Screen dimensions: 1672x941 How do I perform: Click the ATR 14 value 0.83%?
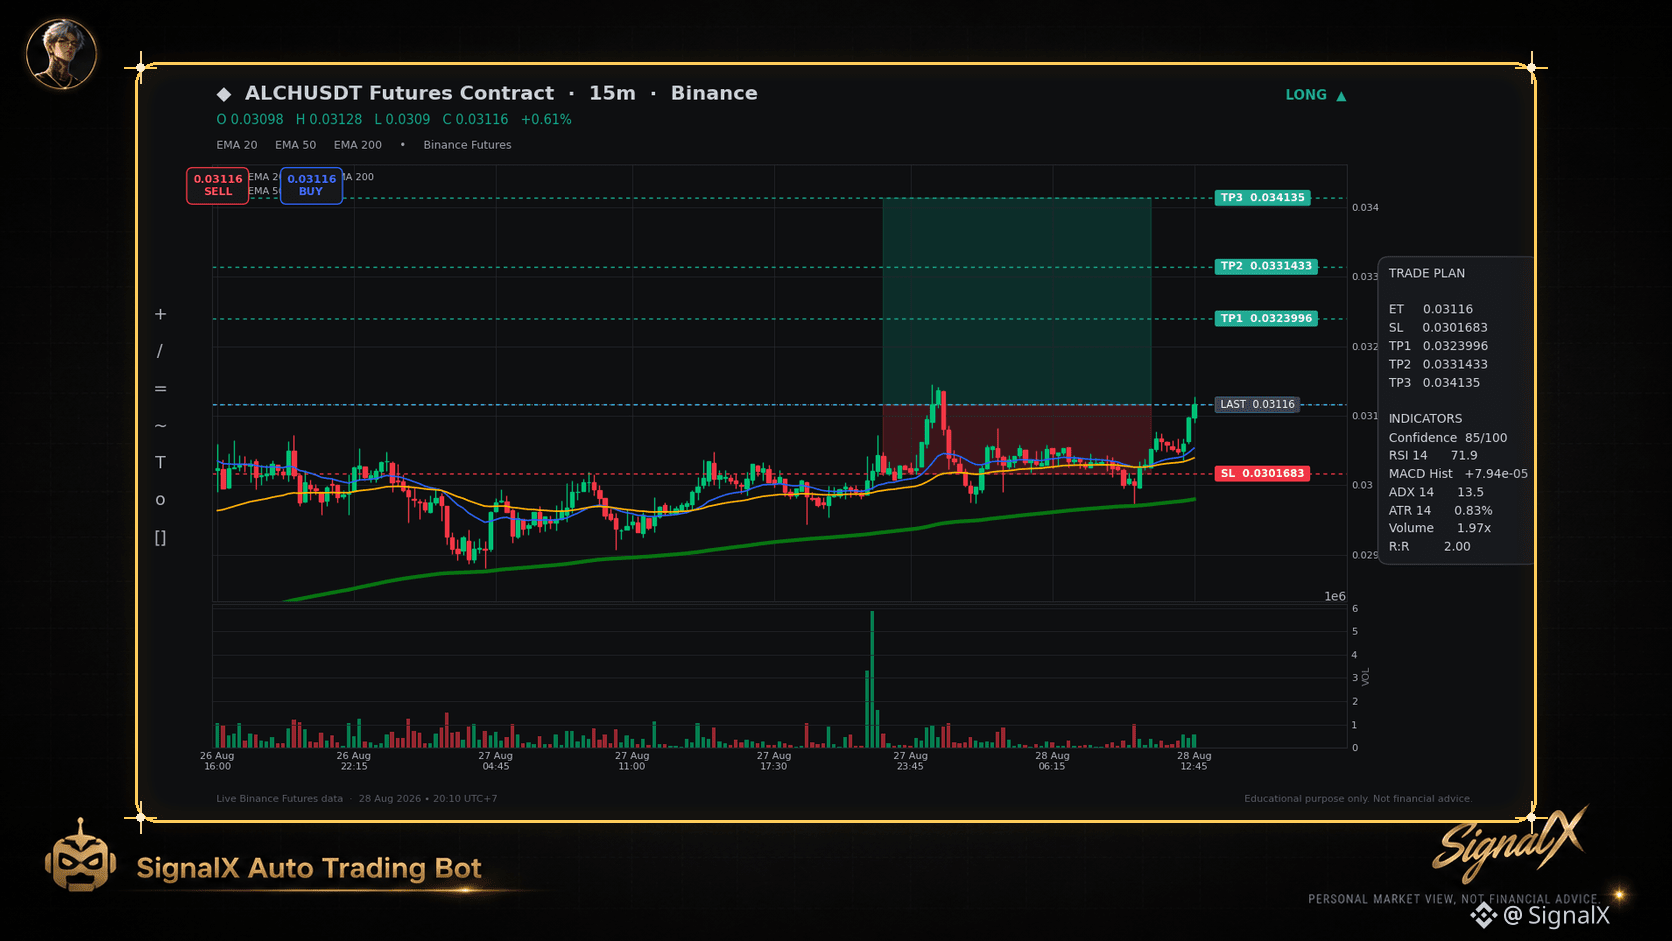1441,510
